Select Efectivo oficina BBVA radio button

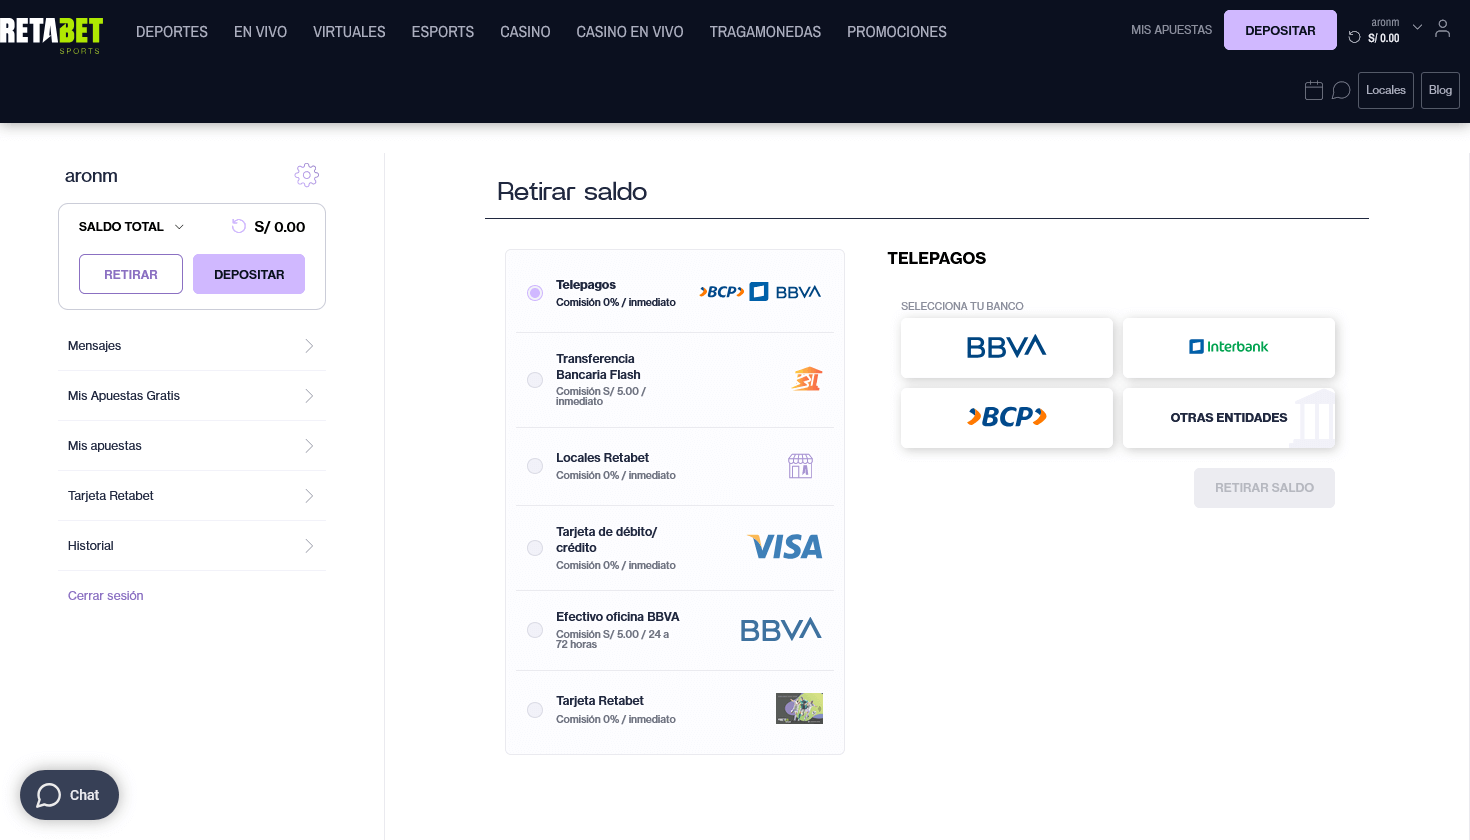coord(535,630)
